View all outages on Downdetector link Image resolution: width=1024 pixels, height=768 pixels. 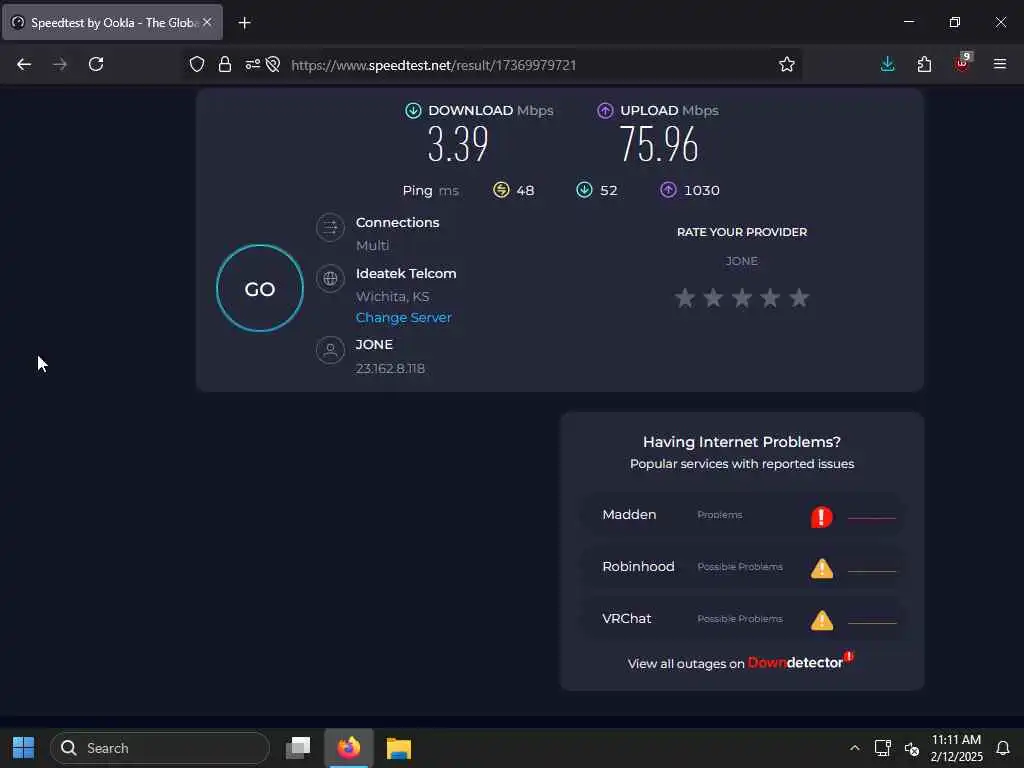point(741,662)
